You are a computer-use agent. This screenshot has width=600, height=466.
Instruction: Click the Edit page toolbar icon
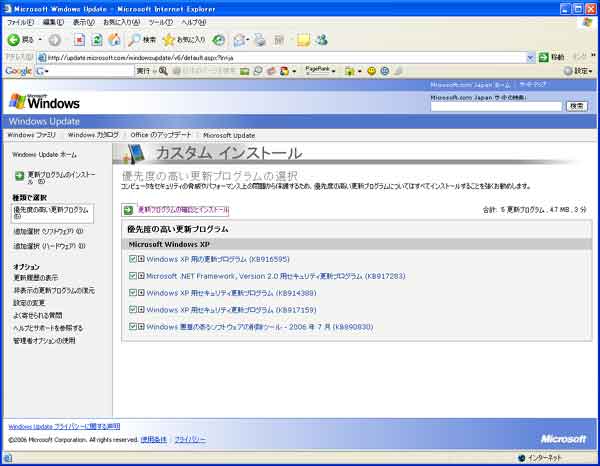(x=279, y=40)
